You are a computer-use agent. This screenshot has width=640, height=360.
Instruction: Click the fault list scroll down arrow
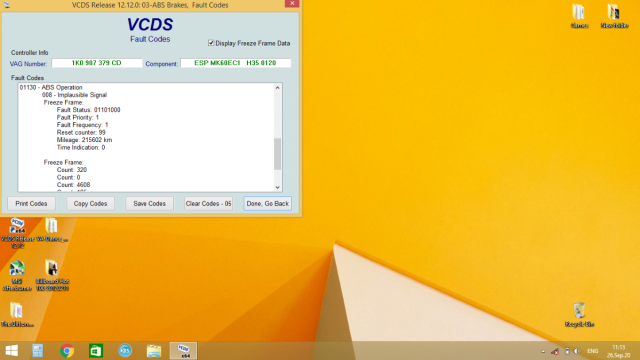click(278, 187)
